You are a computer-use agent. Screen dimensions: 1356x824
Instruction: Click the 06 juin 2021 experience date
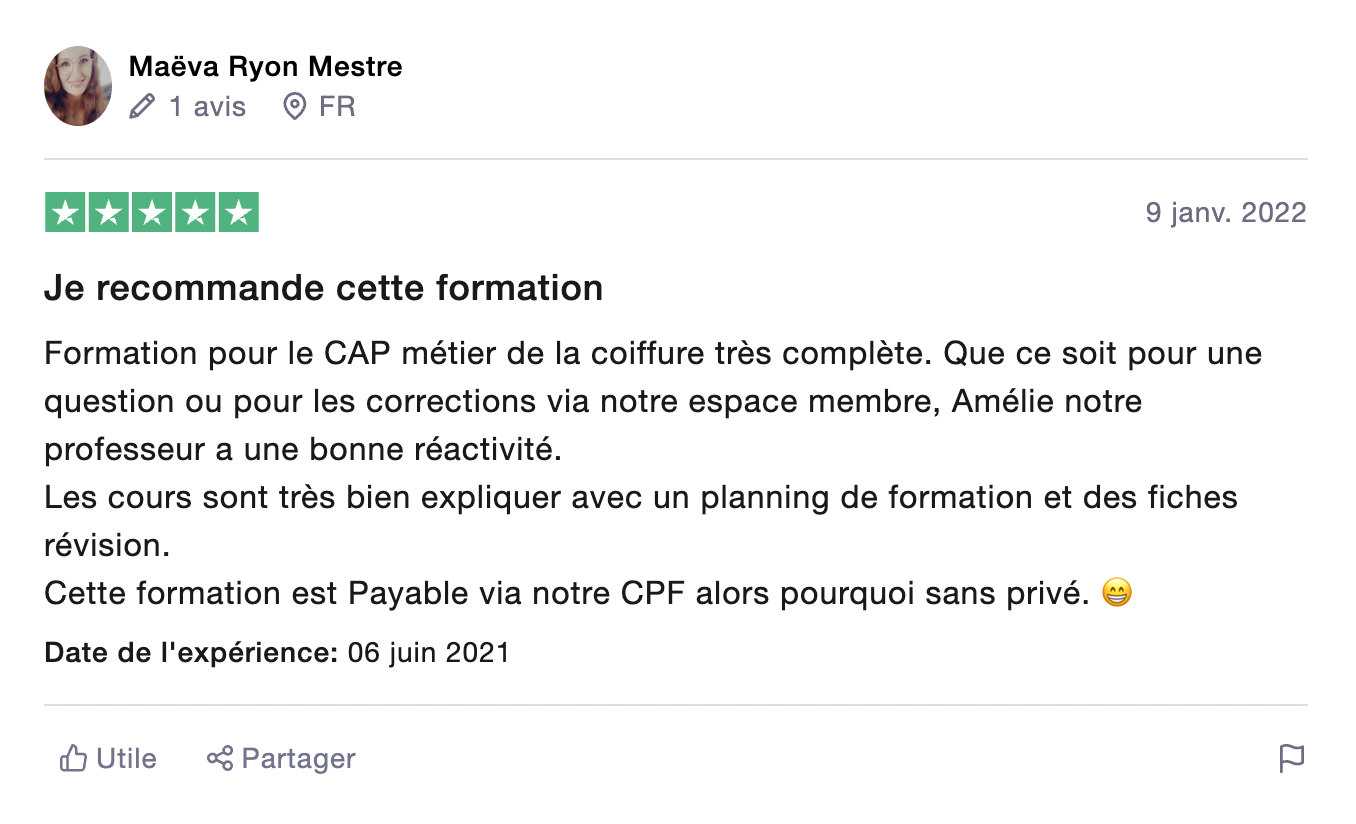[x=429, y=654]
